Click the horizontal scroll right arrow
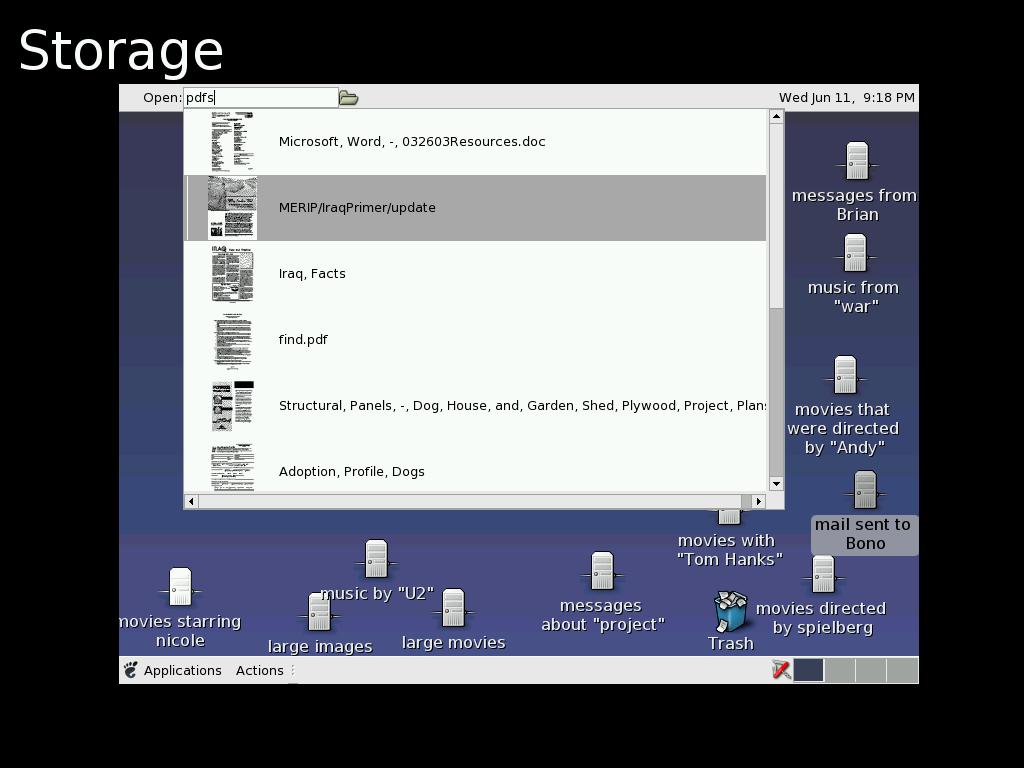The height and width of the screenshot is (768, 1024). [x=758, y=501]
